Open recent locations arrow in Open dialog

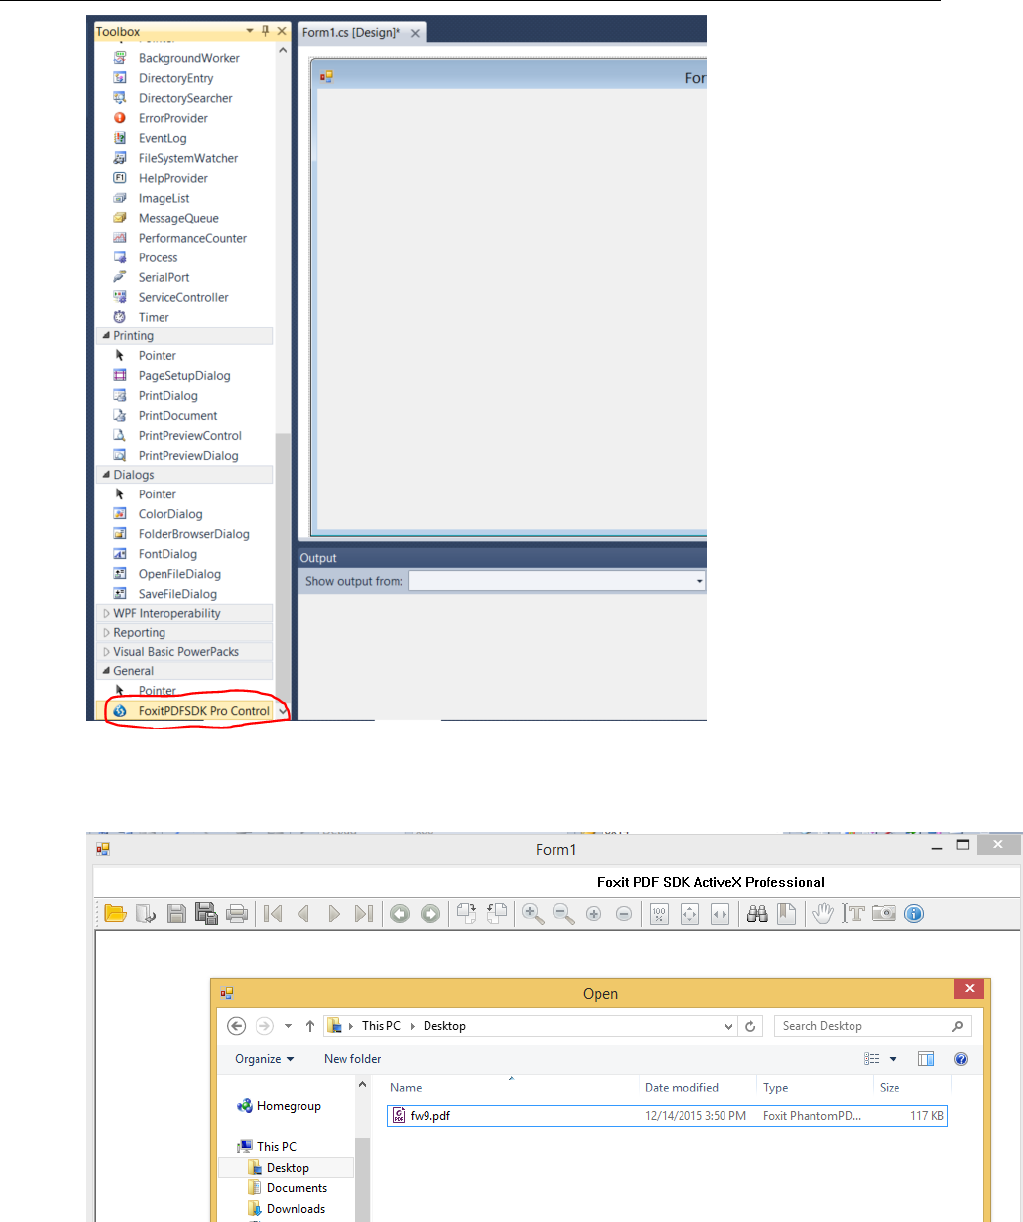coord(288,1026)
